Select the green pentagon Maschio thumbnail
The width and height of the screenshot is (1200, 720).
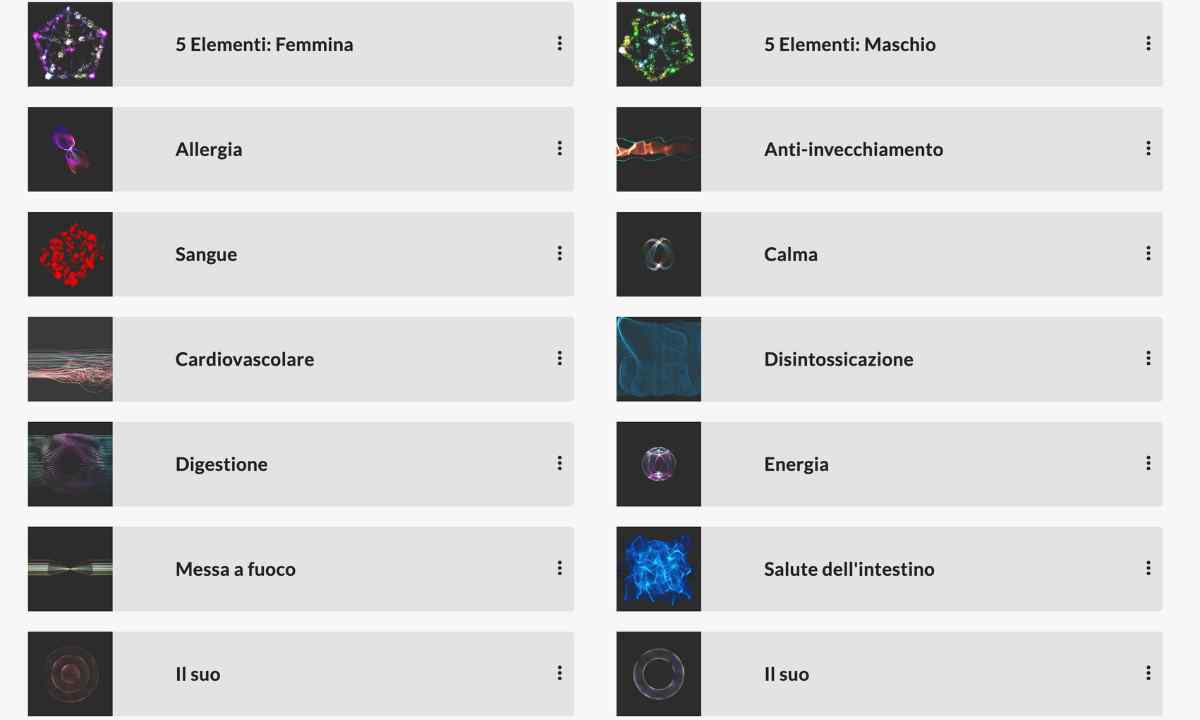pos(659,44)
